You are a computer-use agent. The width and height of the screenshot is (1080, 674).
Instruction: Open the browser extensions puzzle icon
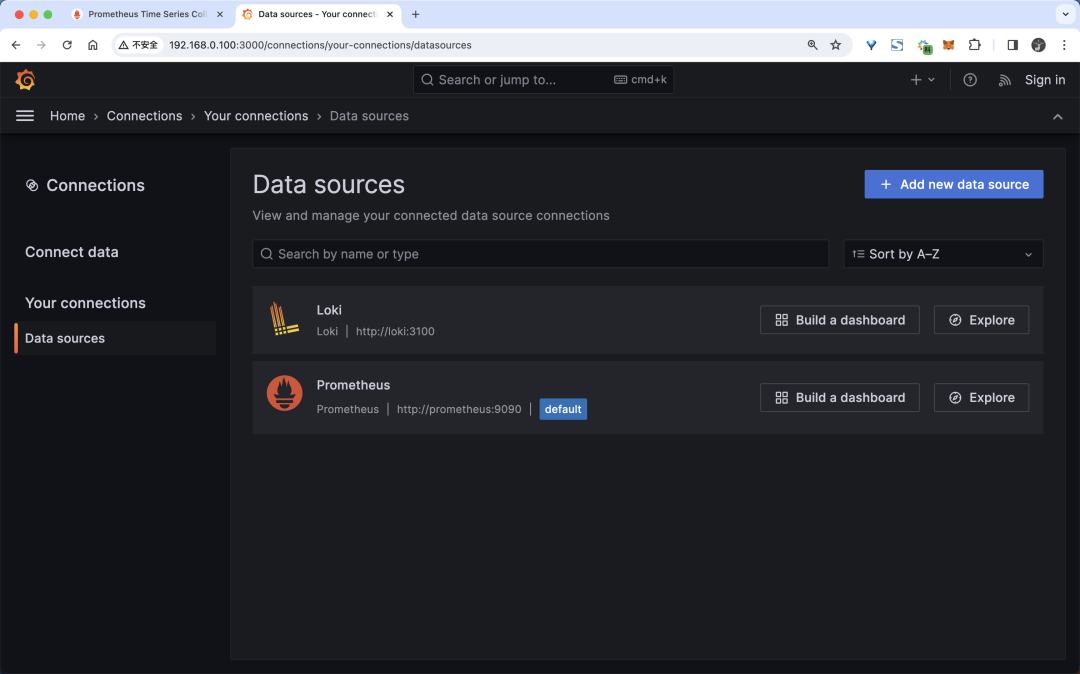tap(974, 45)
